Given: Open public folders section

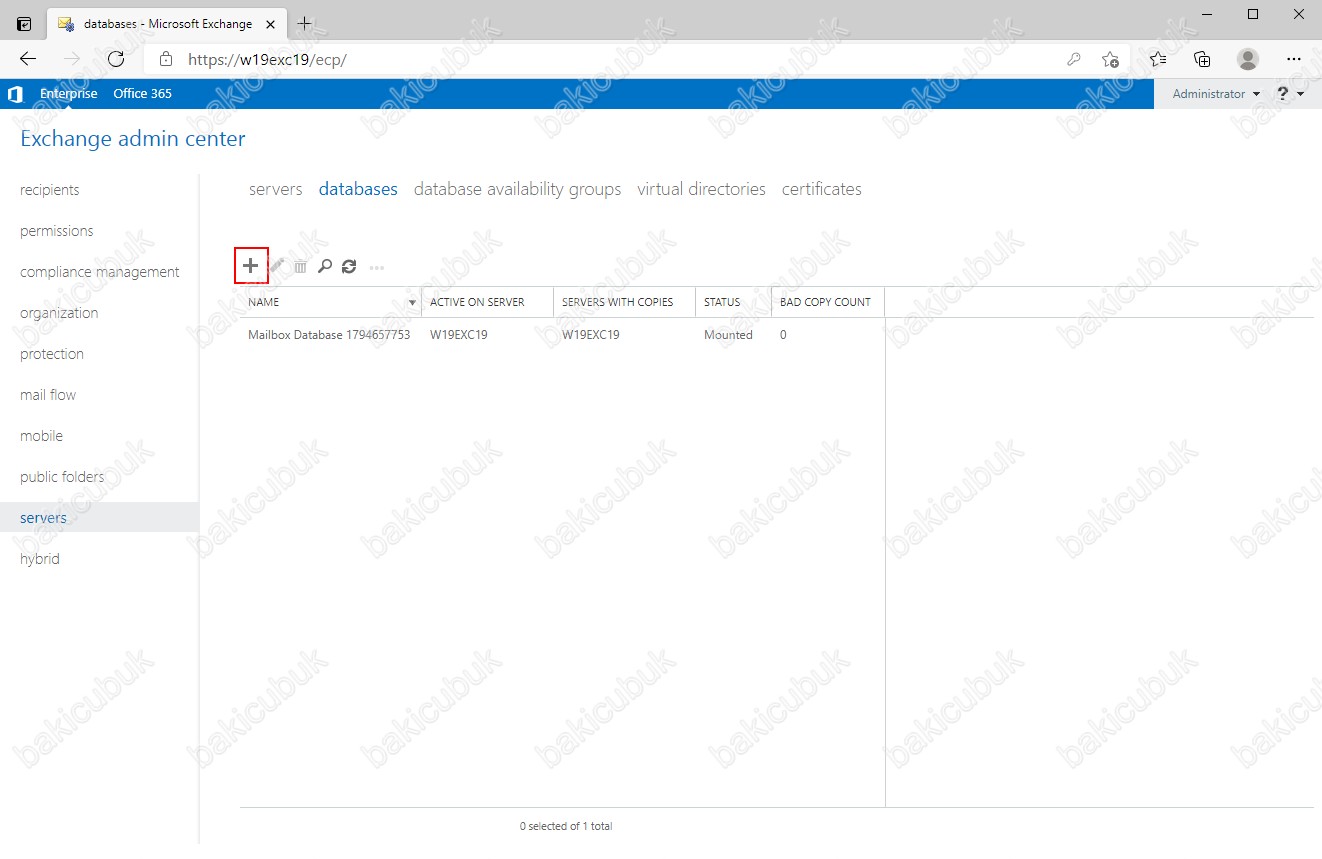Looking at the screenshot, I should click(62, 477).
